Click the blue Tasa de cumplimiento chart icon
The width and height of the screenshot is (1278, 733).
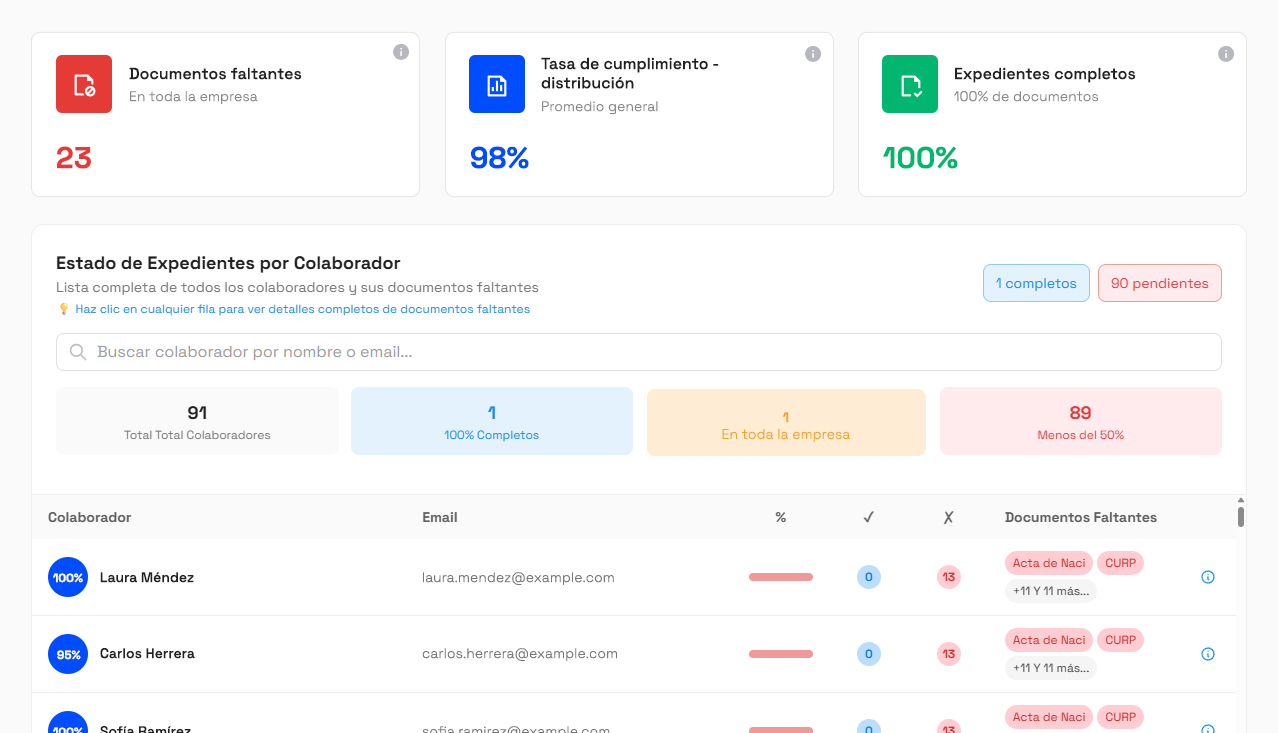[x=497, y=84]
